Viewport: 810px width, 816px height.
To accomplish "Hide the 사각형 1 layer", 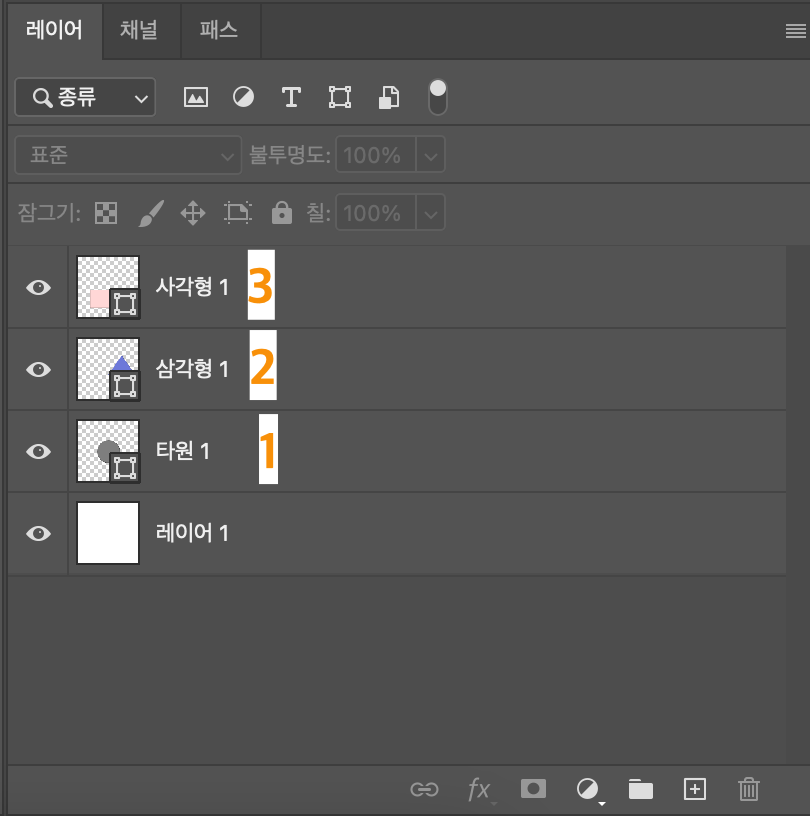I will (37, 287).
